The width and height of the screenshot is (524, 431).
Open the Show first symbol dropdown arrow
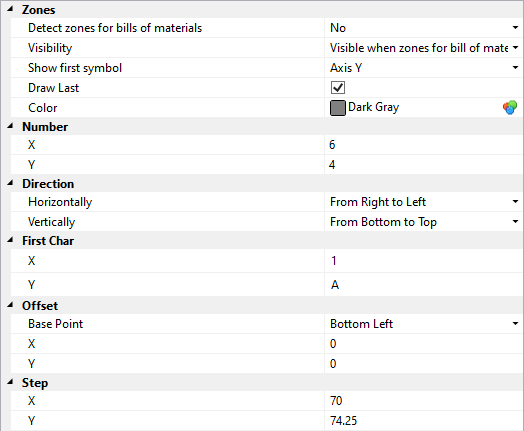click(515, 68)
